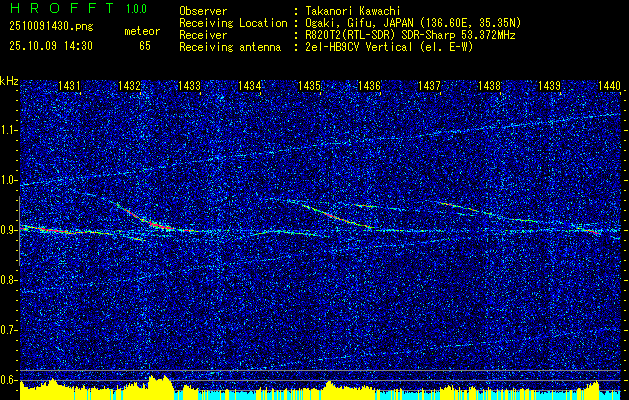
Task: Click time marker 1432
Action: pos(129,85)
